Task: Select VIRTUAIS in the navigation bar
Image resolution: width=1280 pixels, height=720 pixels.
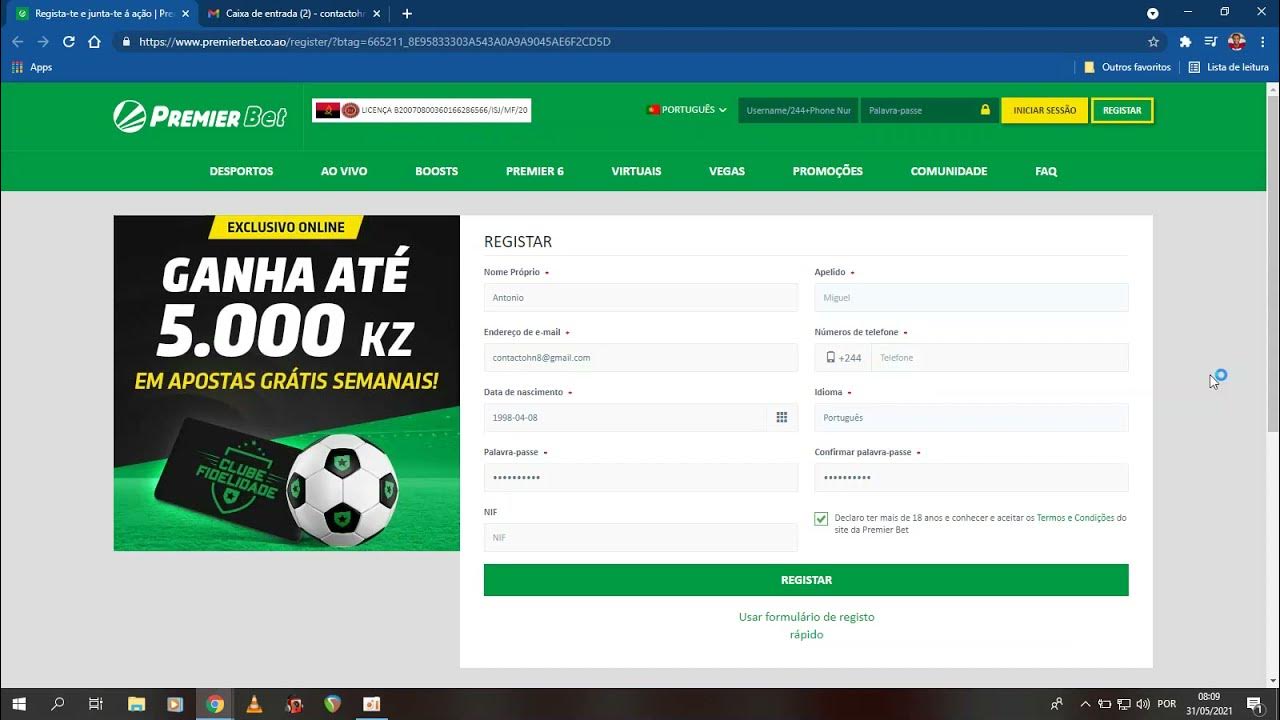Action: click(x=636, y=171)
